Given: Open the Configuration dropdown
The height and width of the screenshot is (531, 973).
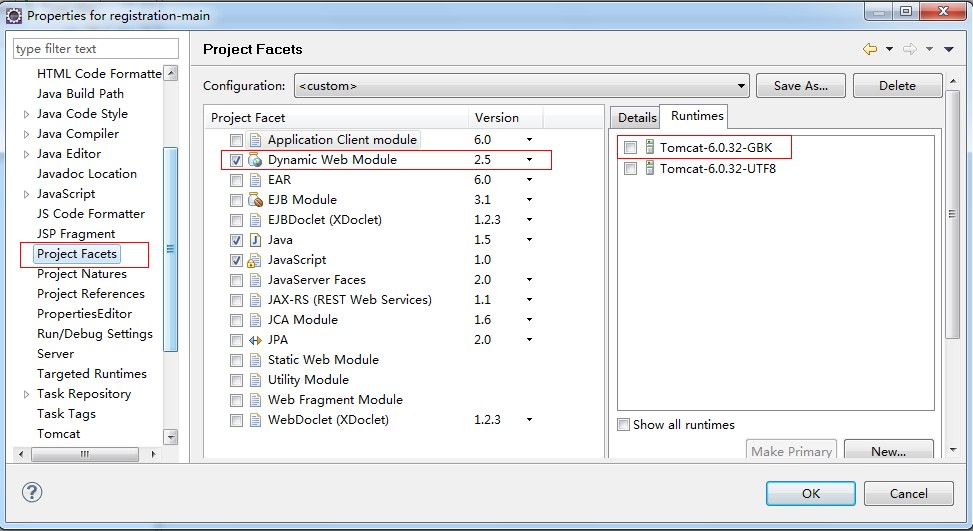Looking at the screenshot, I should pyautogui.click(x=521, y=86).
